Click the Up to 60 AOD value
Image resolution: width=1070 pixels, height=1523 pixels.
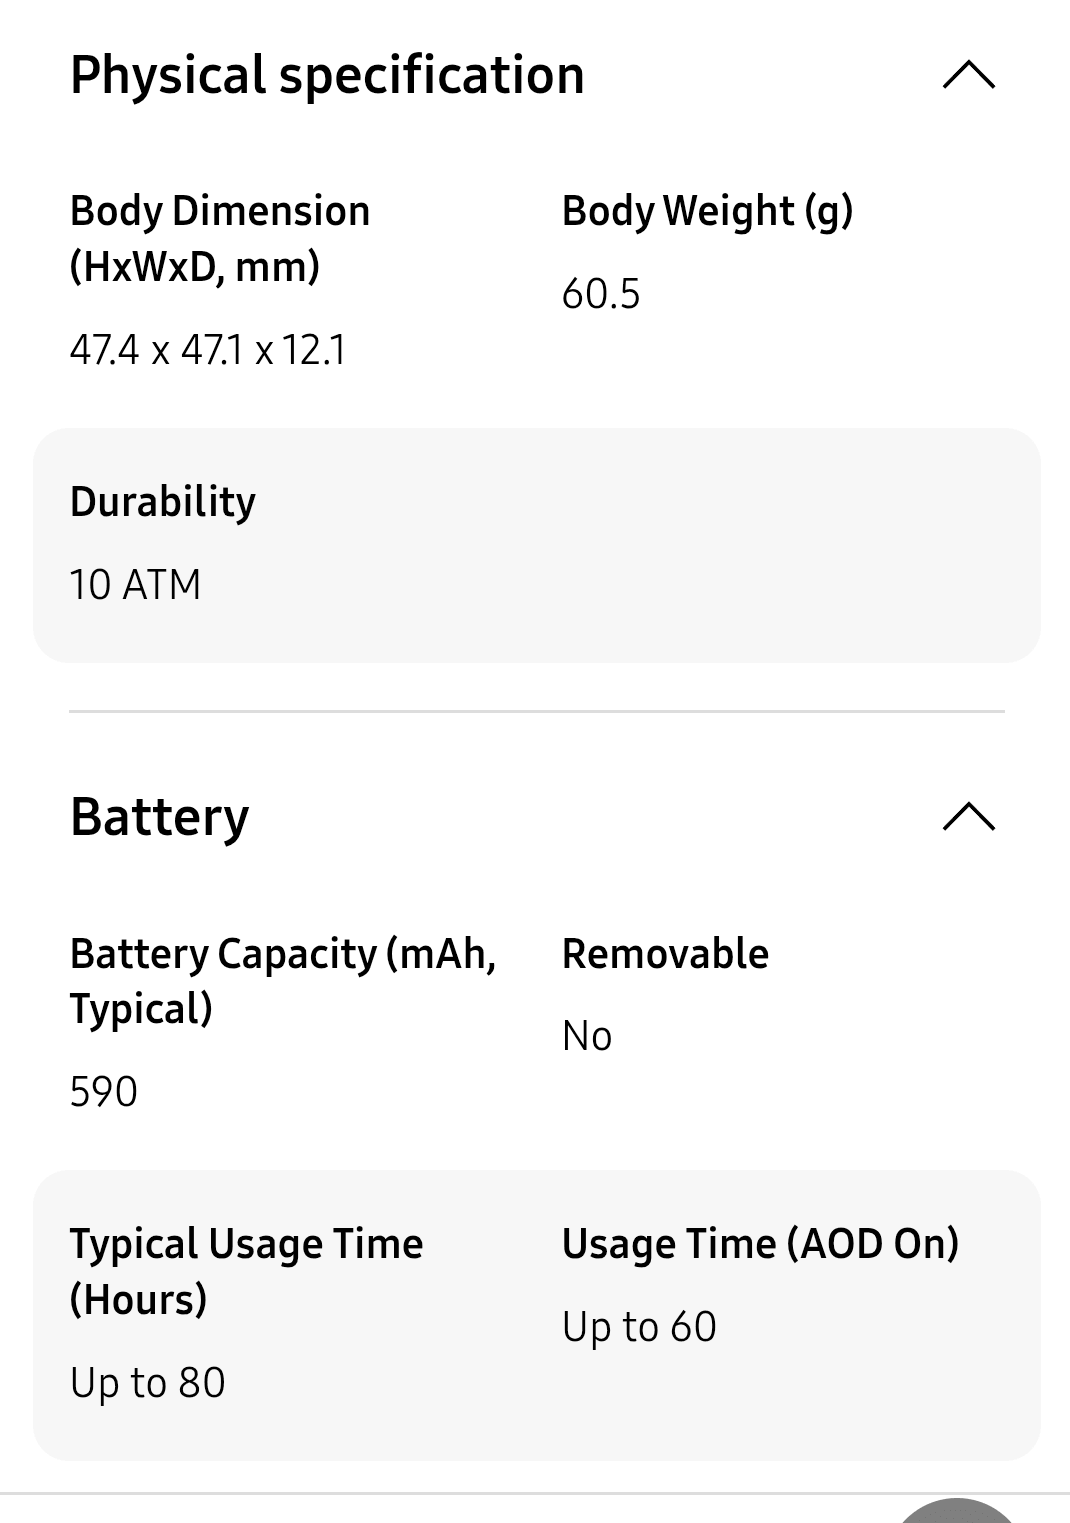pos(639,1326)
